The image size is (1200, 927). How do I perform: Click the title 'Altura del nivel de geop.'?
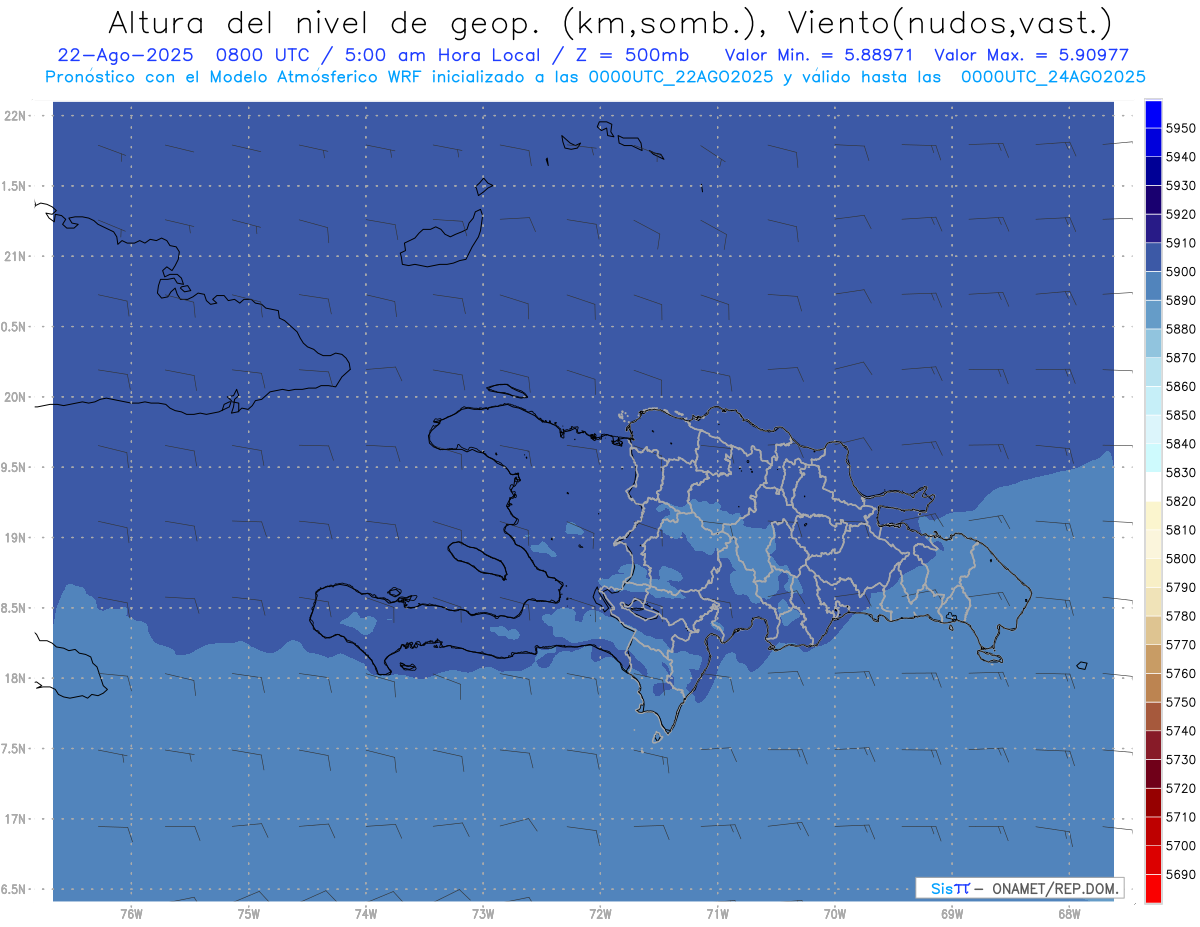click(x=326, y=22)
